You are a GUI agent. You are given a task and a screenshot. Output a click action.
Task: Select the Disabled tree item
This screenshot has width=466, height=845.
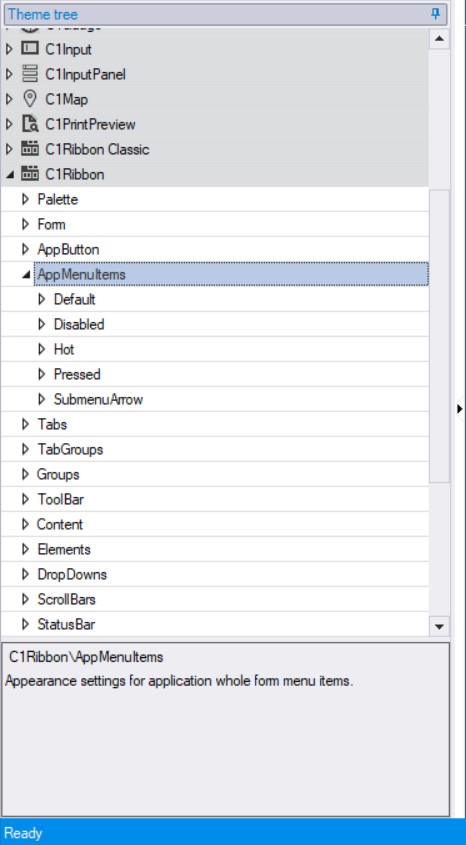(79, 324)
